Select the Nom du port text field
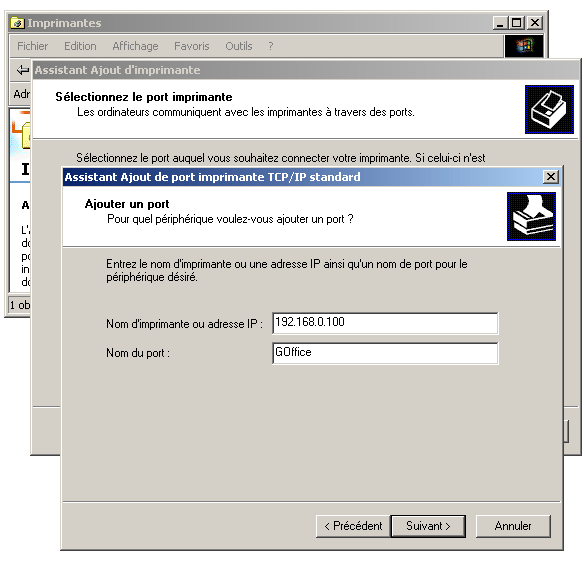Screen dimensions: 586x565 point(385,353)
